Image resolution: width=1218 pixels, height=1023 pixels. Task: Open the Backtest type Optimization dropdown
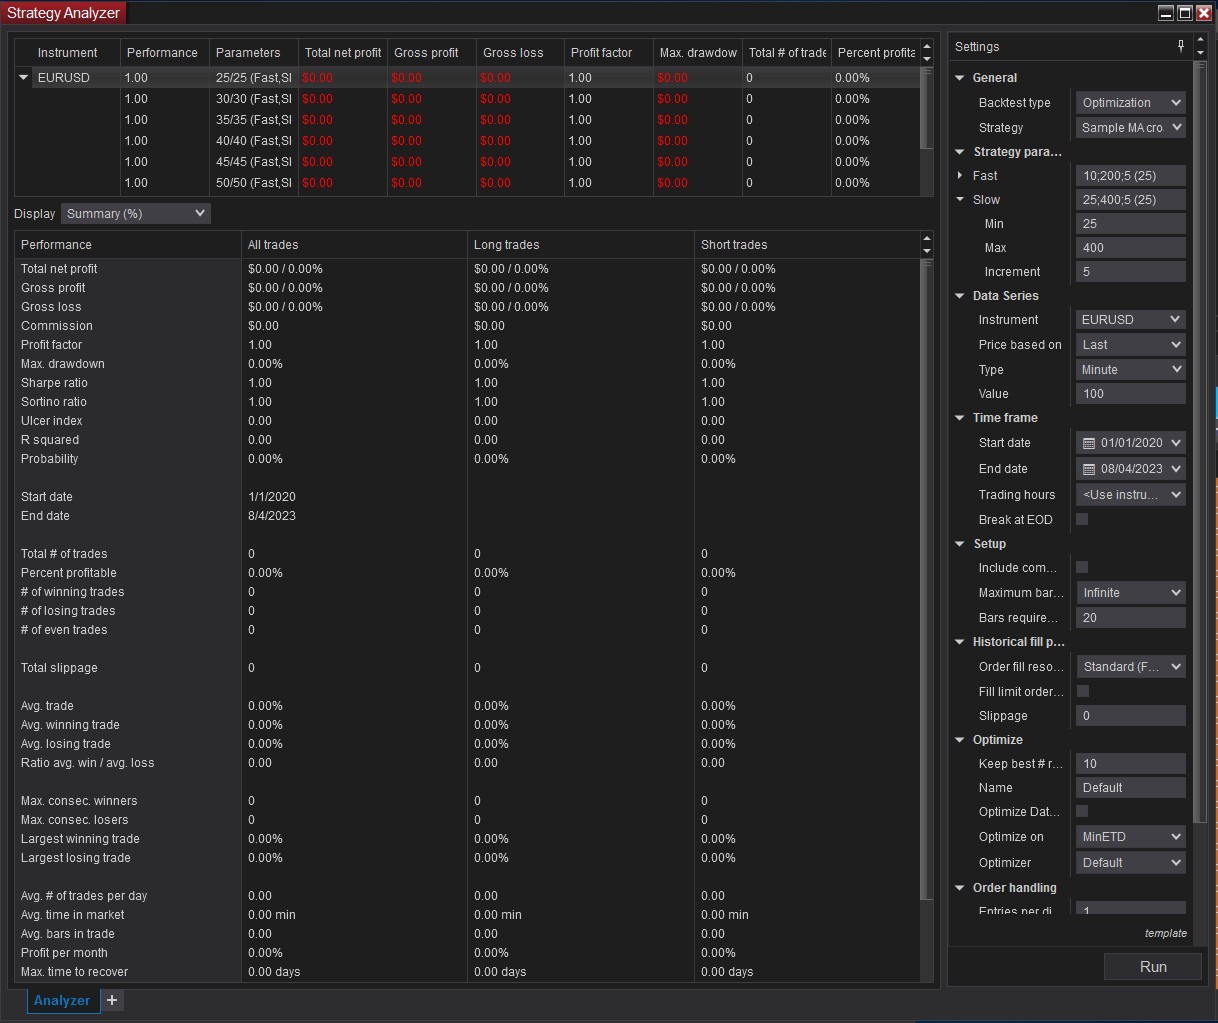coord(1131,103)
